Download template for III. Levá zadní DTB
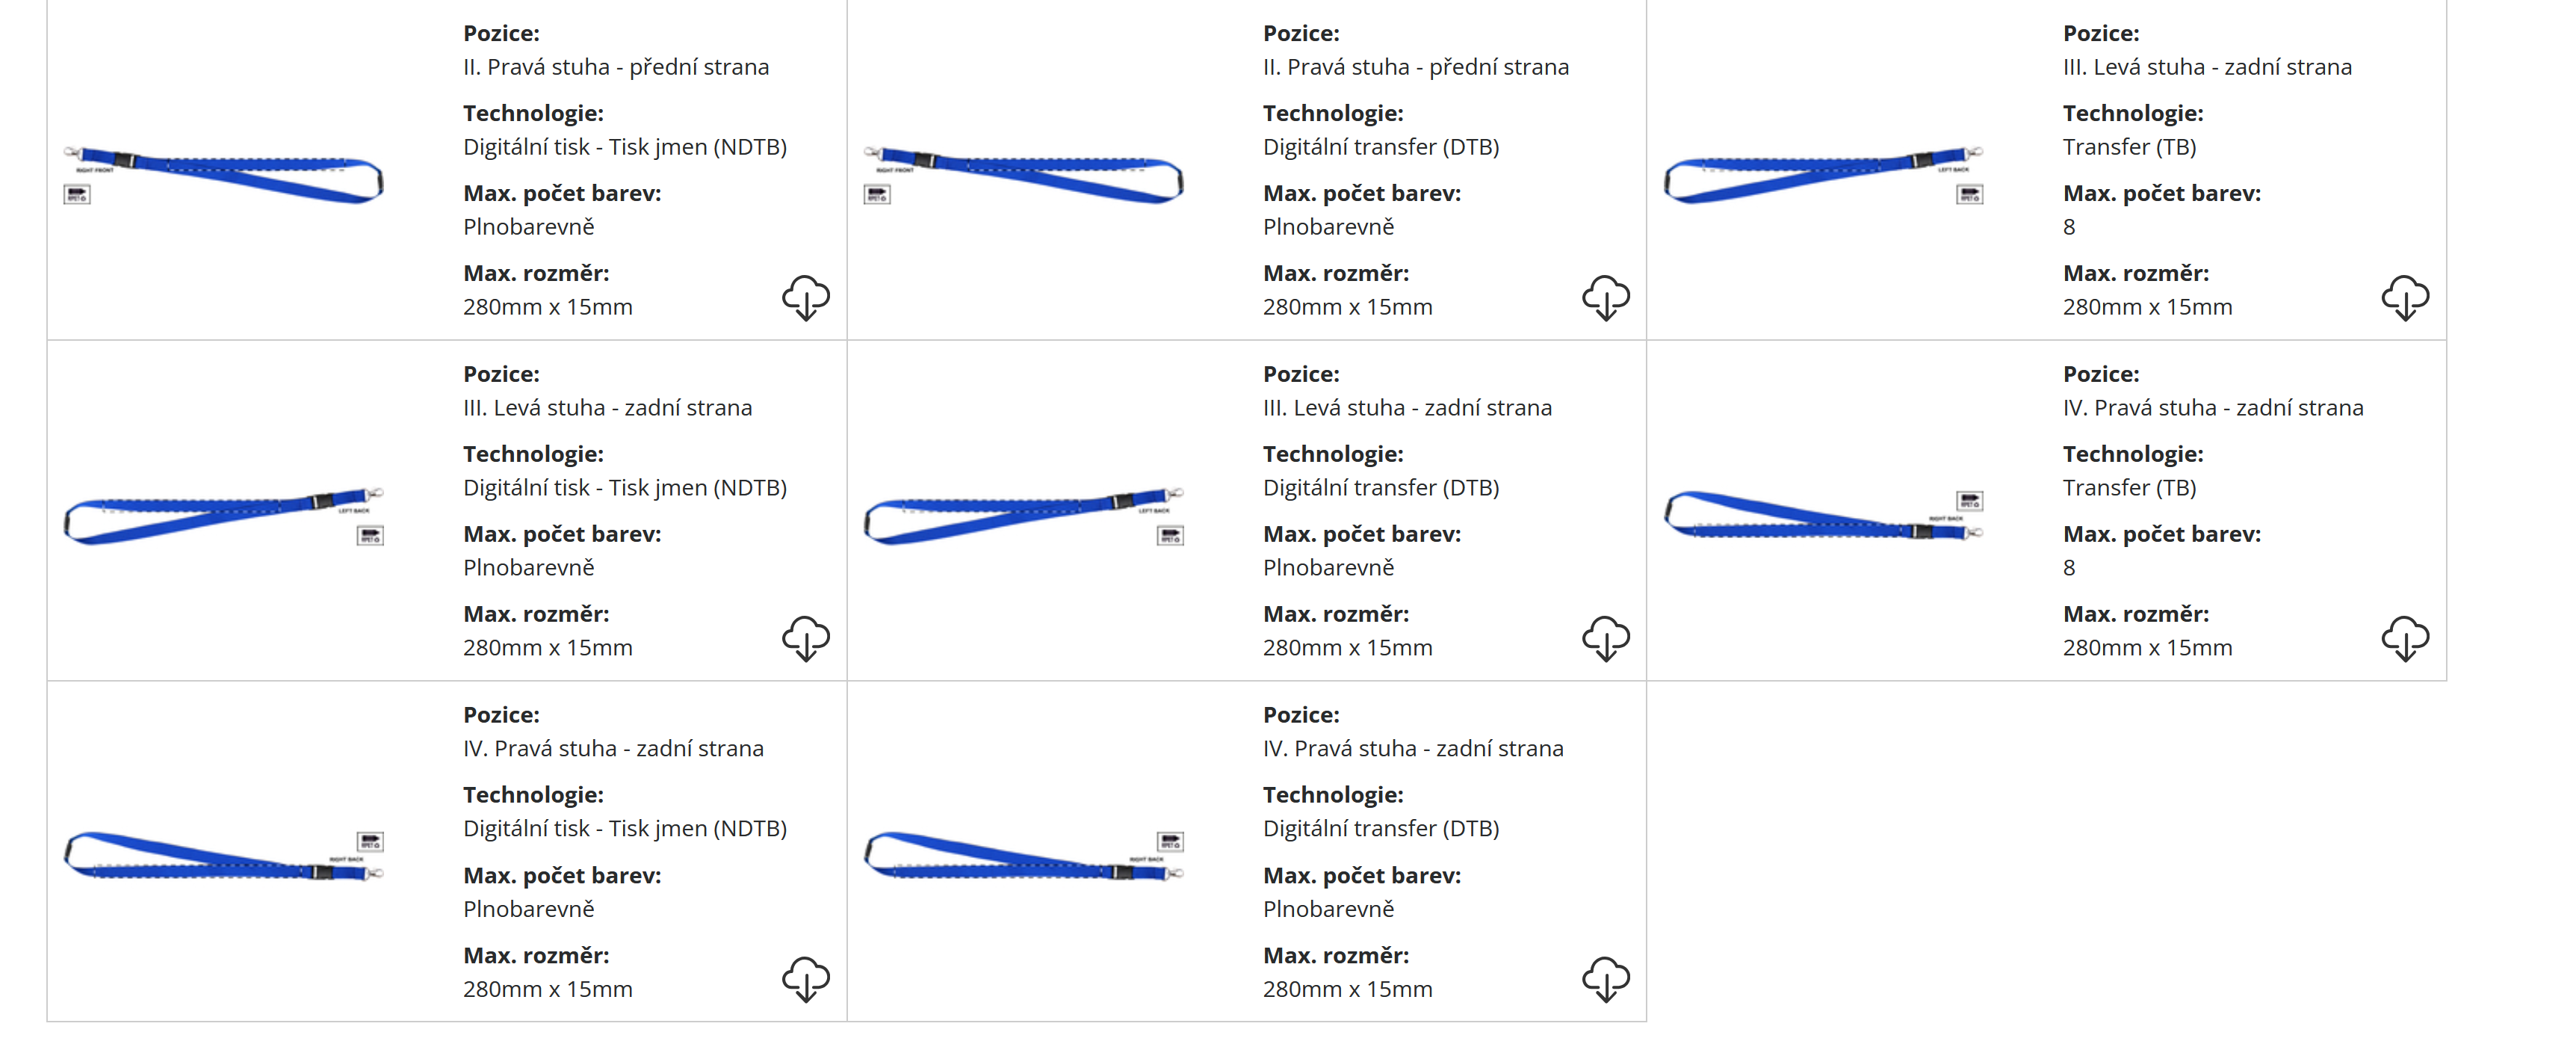This screenshot has width=2576, height=1050. (x=1605, y=638)
